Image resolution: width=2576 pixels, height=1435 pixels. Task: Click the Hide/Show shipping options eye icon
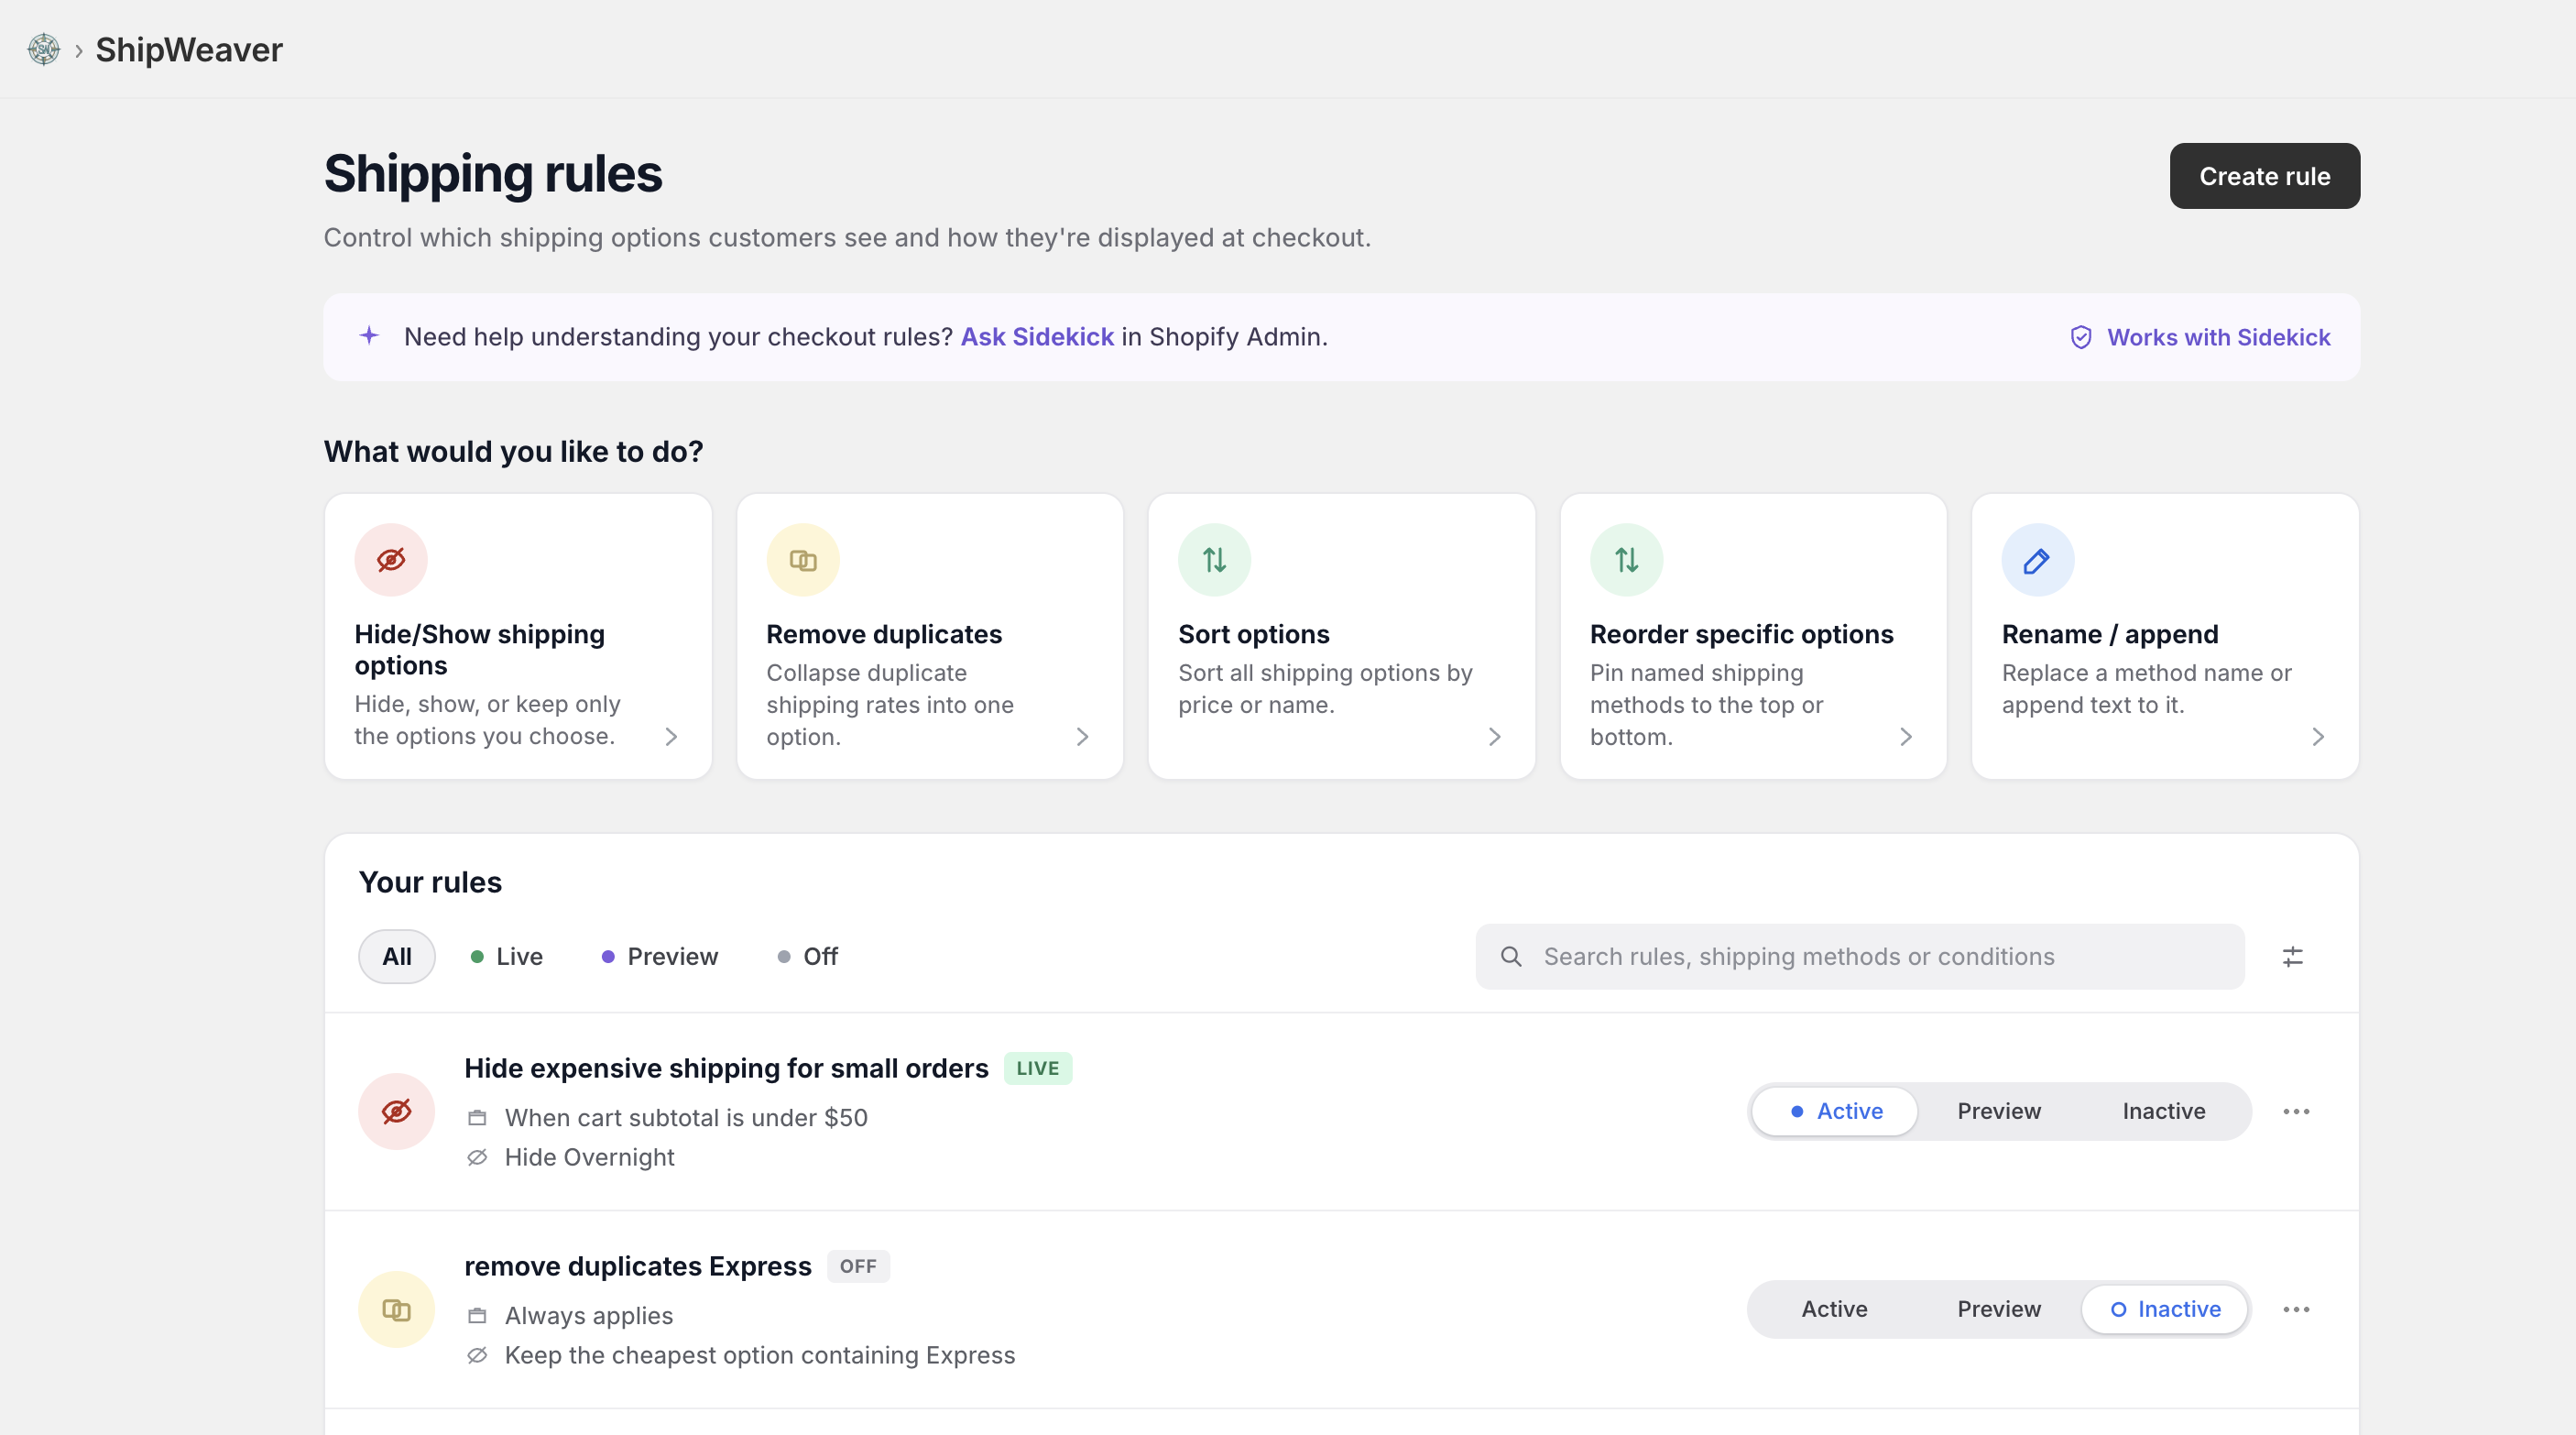[x=391, y=559]
